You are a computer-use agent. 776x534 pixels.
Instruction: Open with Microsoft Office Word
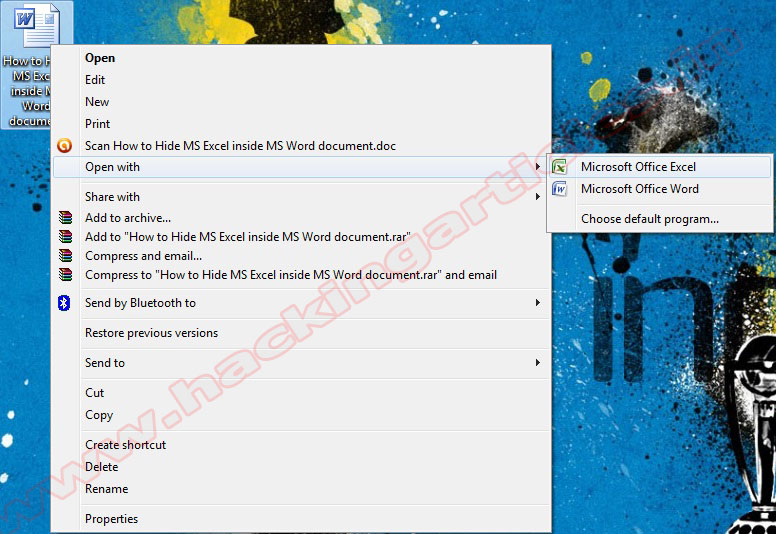pyautogui.click(x=659, y=189)
